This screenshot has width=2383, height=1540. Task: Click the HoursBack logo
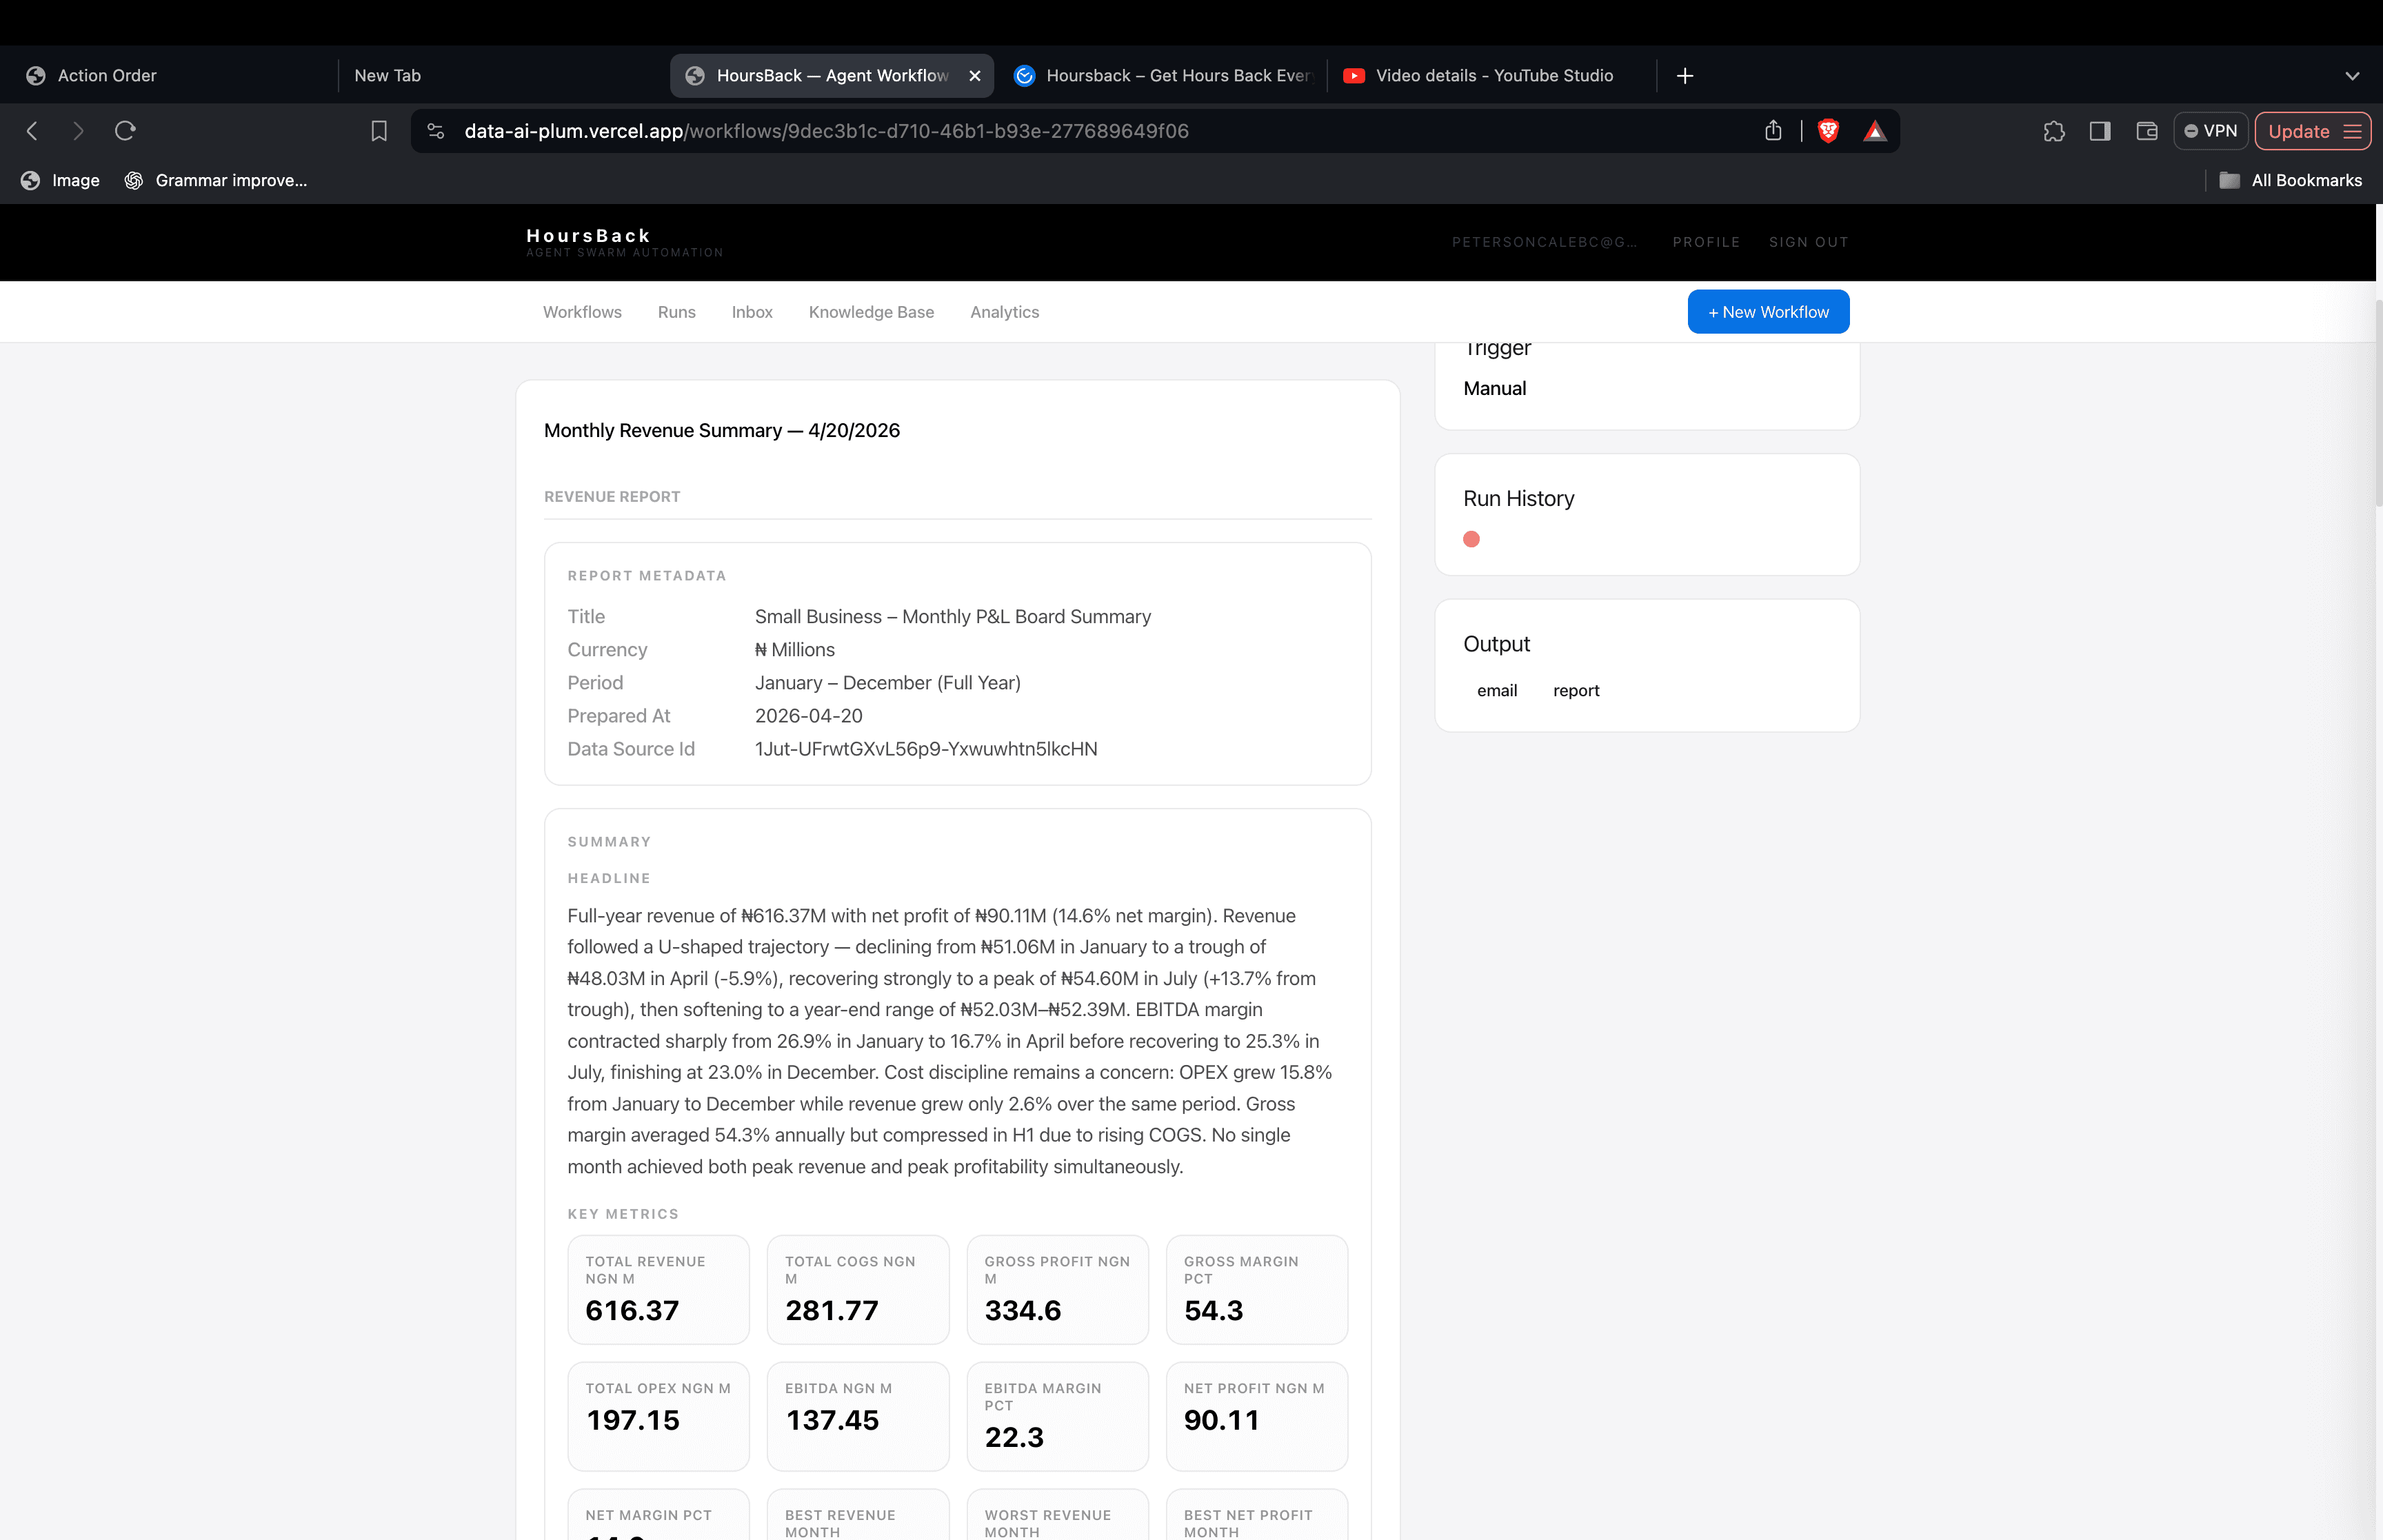pyautogui.click(x=624, y=242)
